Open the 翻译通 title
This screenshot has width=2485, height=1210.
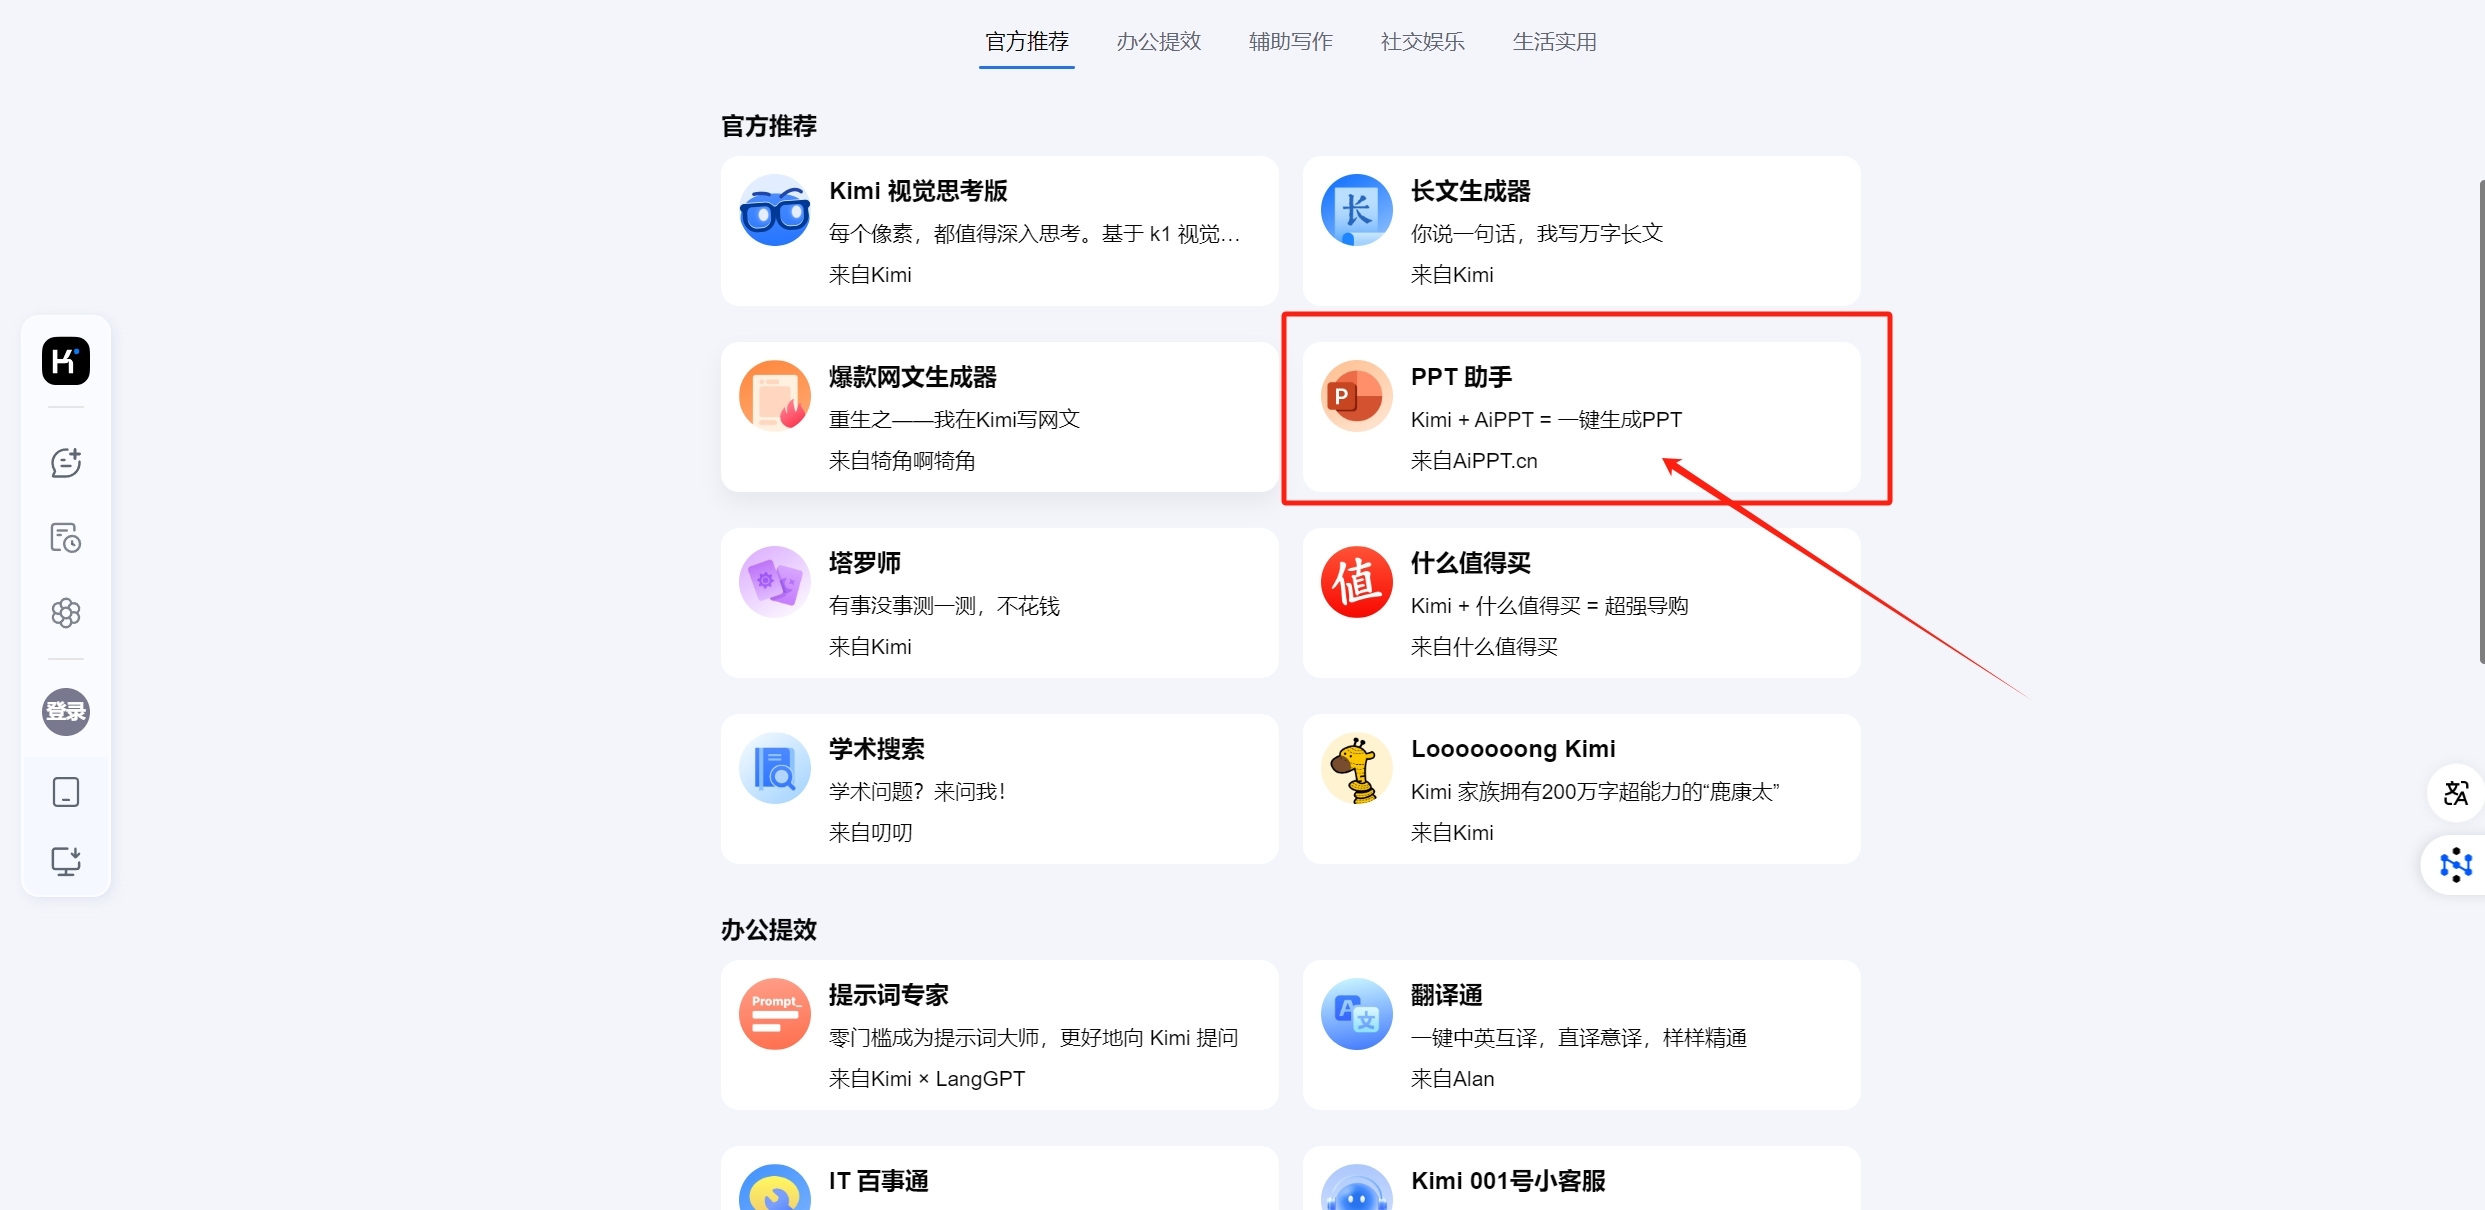(1447, 995)
